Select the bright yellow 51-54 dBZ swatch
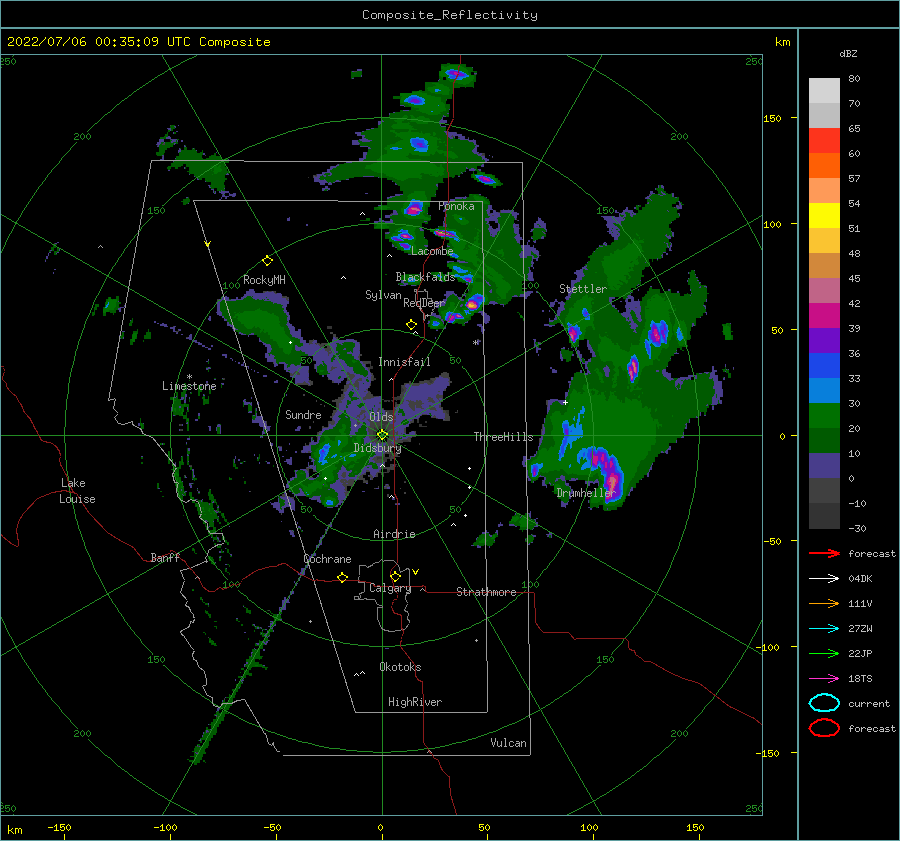900x841 pixels. [x=824, y=216]
